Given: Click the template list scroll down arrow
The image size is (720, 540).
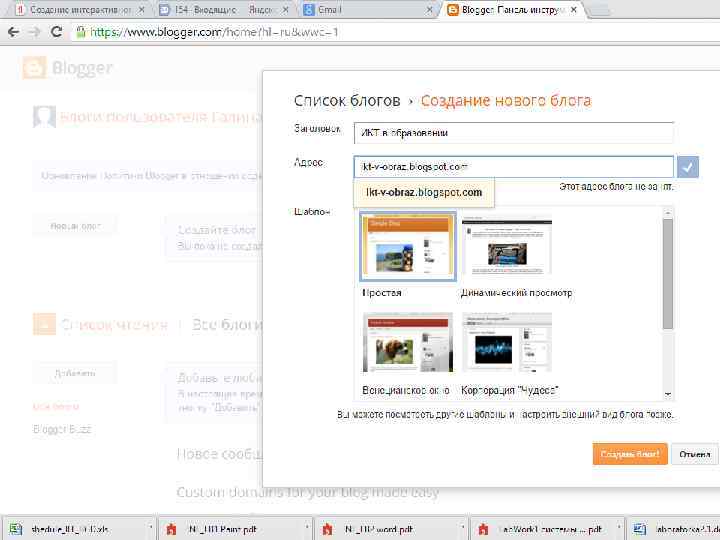Looking at the screenshot, I should pos(668,394).
